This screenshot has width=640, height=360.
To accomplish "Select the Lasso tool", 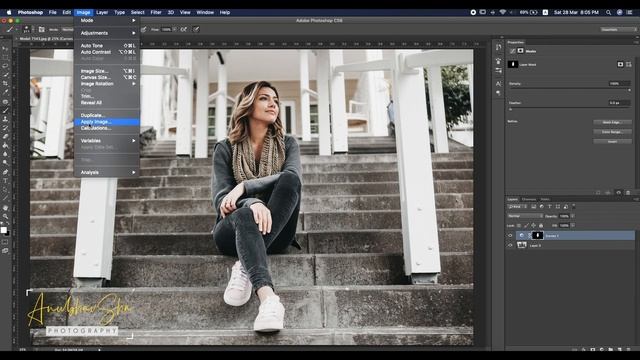I will point(5,66).
